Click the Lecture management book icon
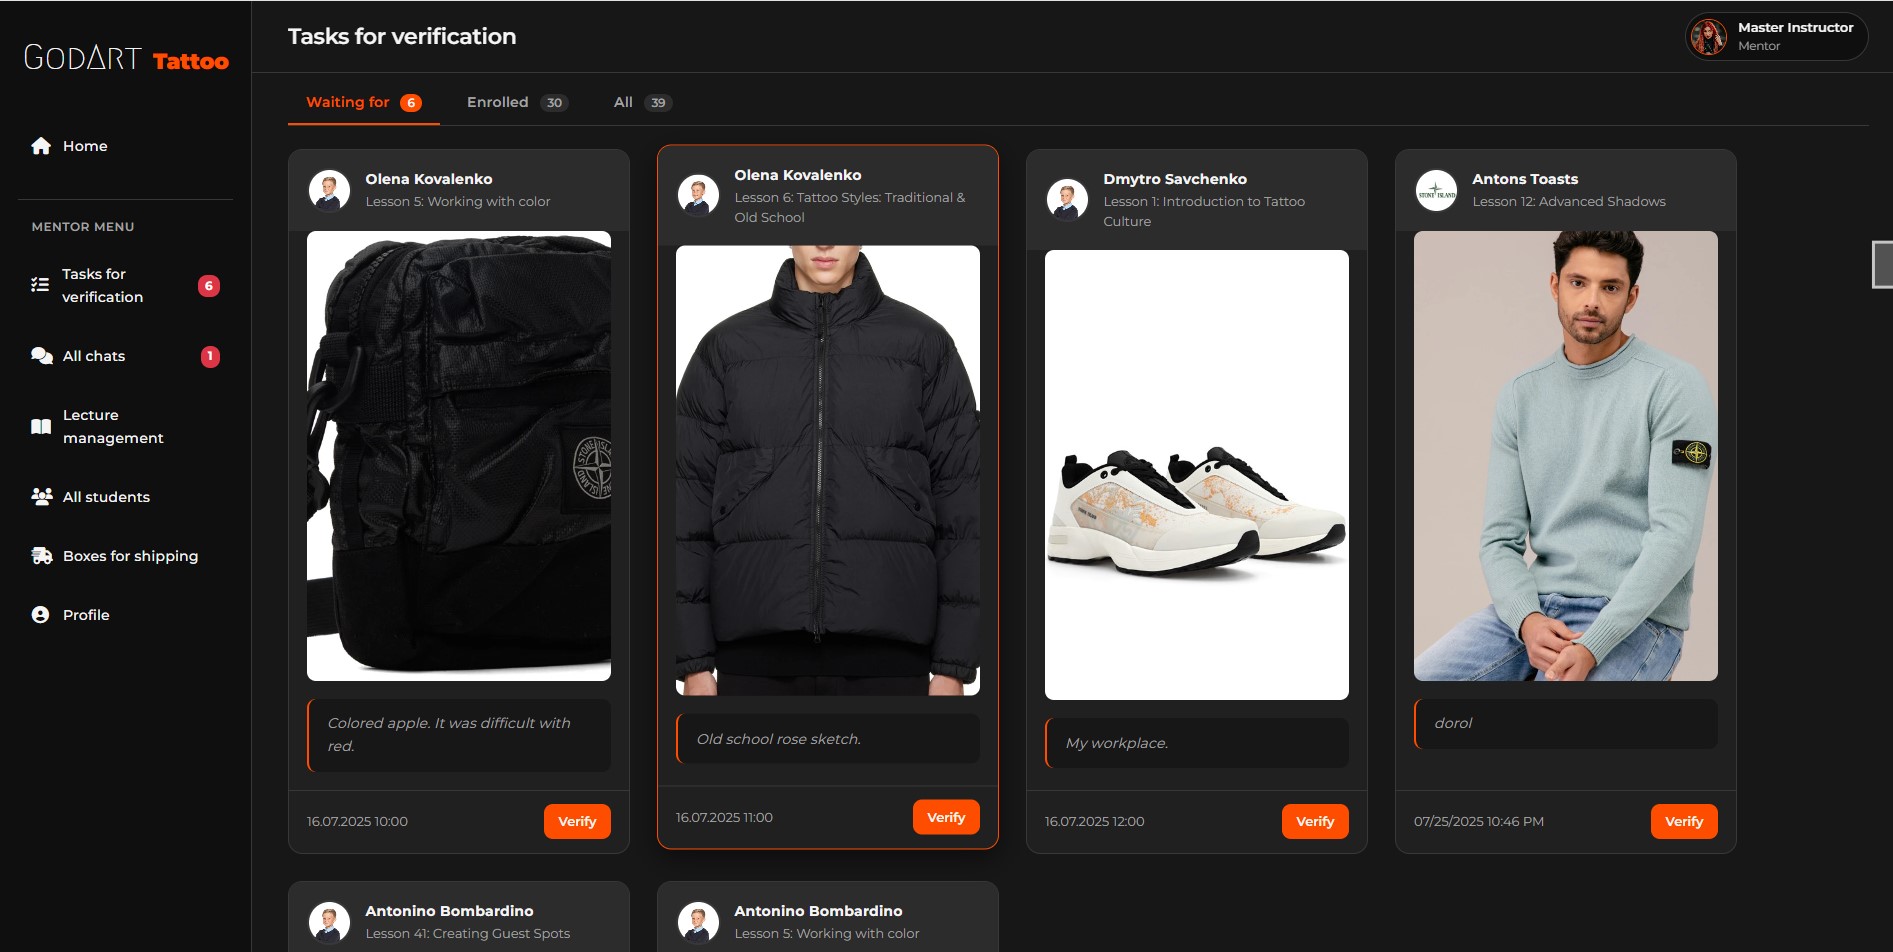 tap(41, 427)
